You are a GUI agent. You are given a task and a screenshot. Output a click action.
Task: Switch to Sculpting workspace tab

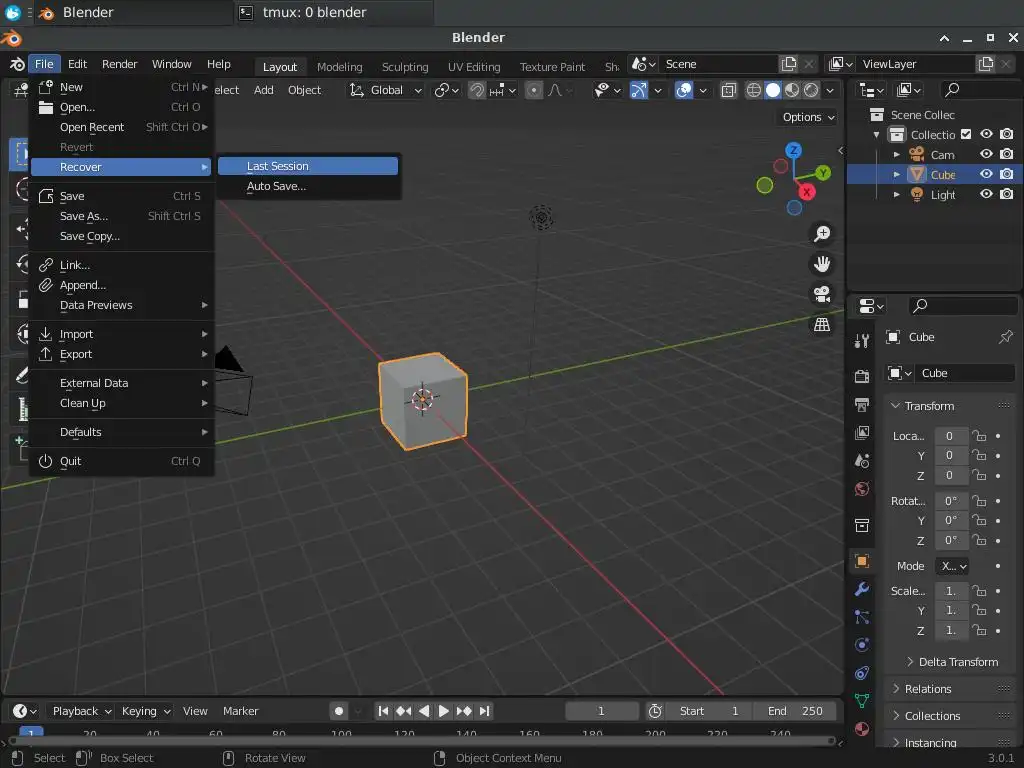[x=405, y=67]
